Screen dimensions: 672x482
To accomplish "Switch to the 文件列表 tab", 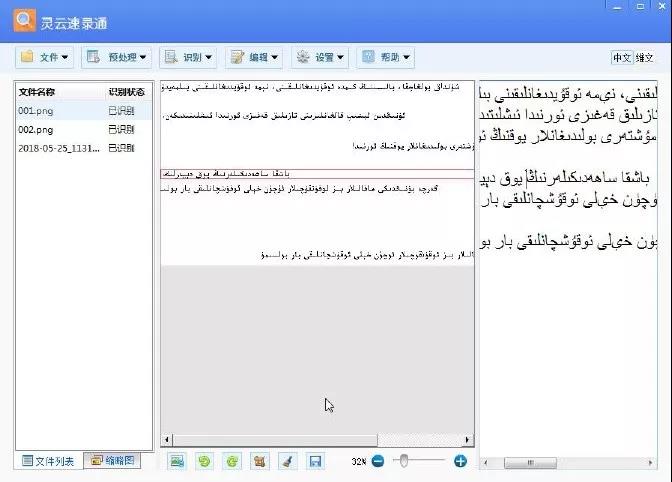I will 48,461.
